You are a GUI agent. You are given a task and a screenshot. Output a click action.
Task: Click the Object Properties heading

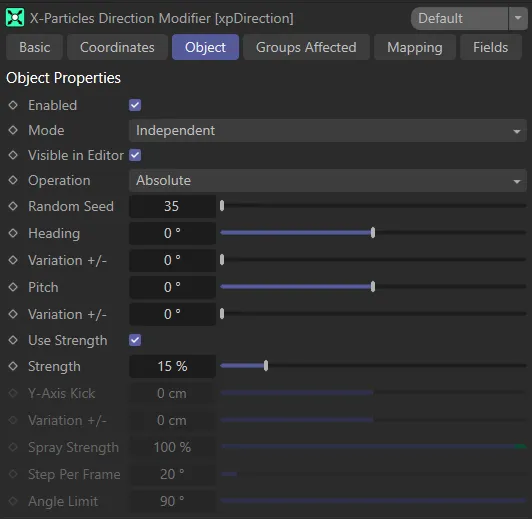63,78
